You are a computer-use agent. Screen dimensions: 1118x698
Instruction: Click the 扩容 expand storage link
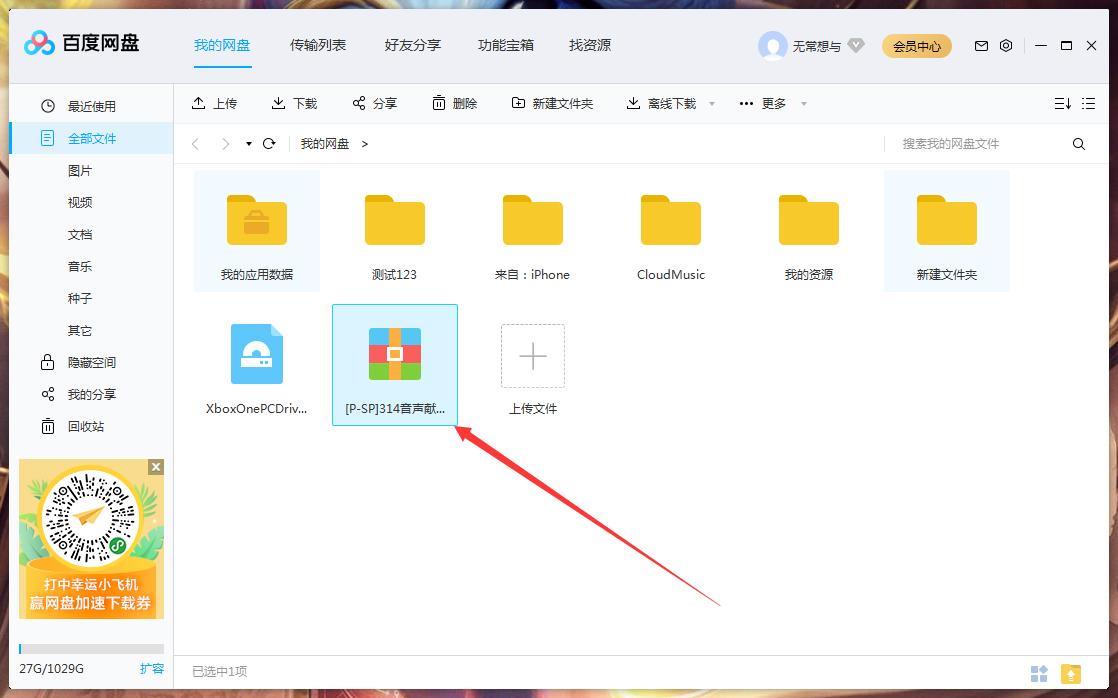pos(152,668)
